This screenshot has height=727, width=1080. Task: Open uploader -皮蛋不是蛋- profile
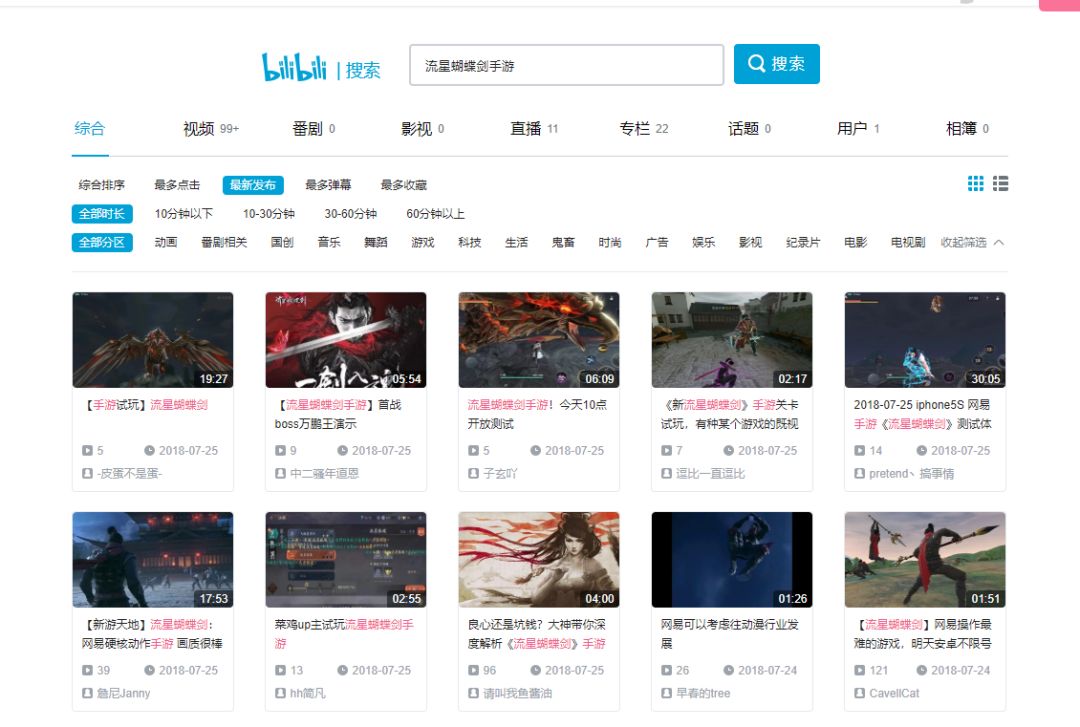129,473
